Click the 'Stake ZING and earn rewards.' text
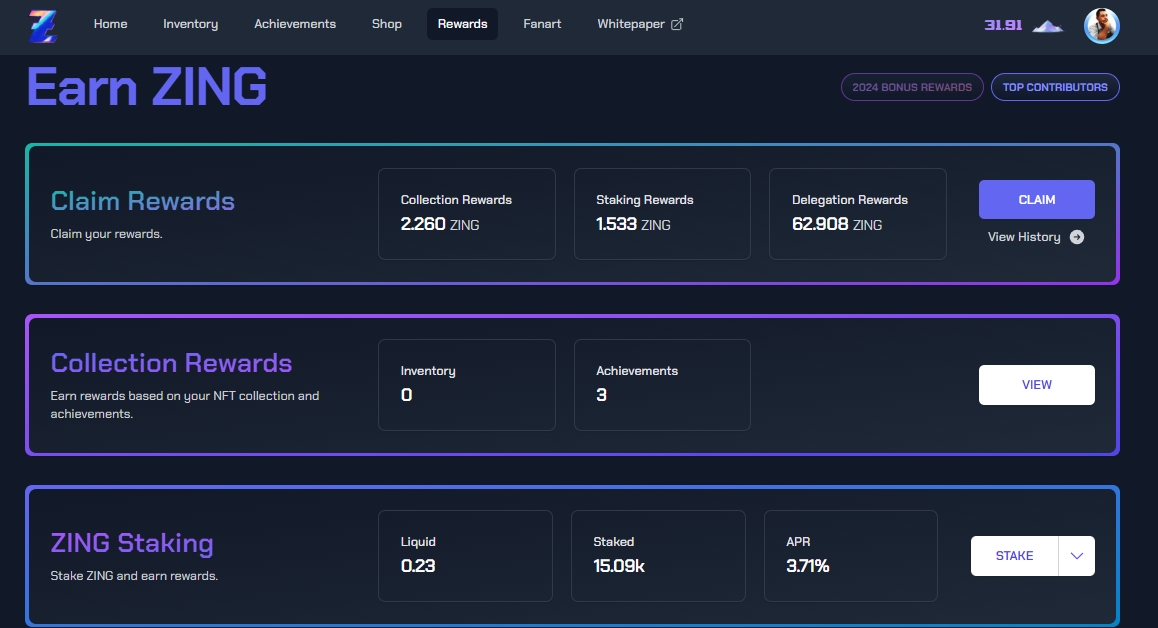This screenshot has width=1158, height=628. (134, 576)
